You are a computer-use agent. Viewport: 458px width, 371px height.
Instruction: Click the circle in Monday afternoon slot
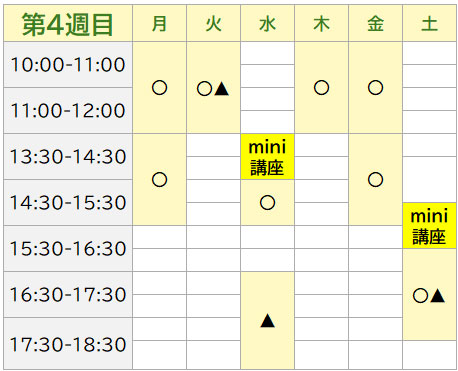(x=159, y=180)
